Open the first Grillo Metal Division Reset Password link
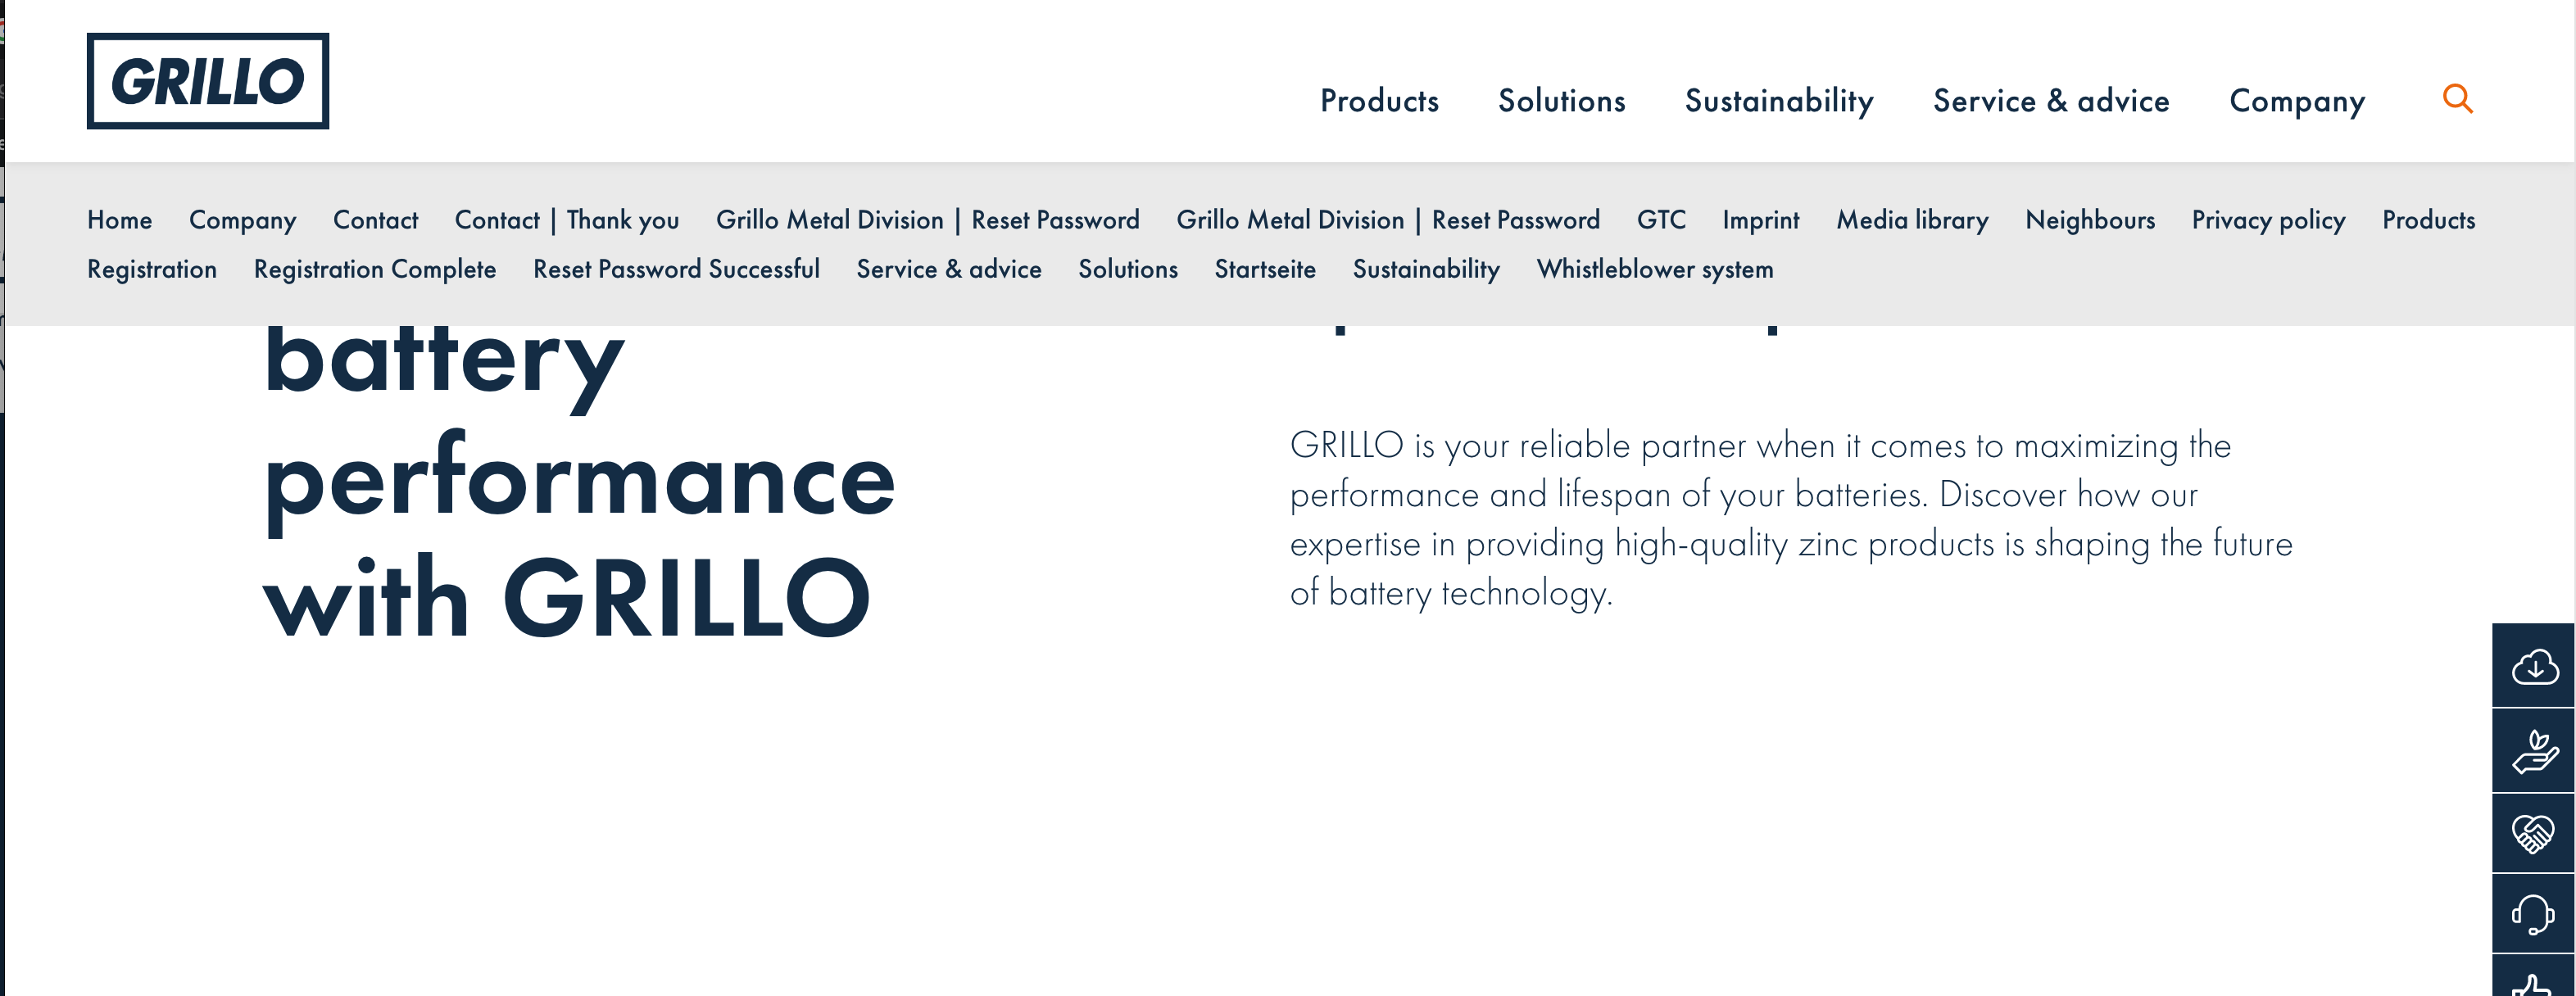This screenshot has width=2576, height=996. click(928, 220)
